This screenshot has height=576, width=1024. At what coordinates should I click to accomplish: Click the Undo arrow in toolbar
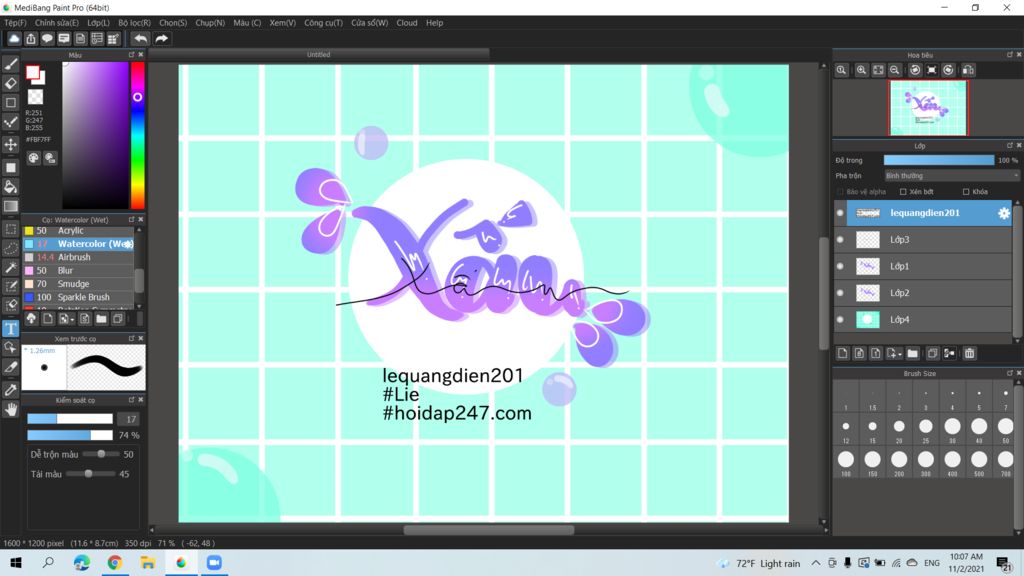[x=140, y=39]
